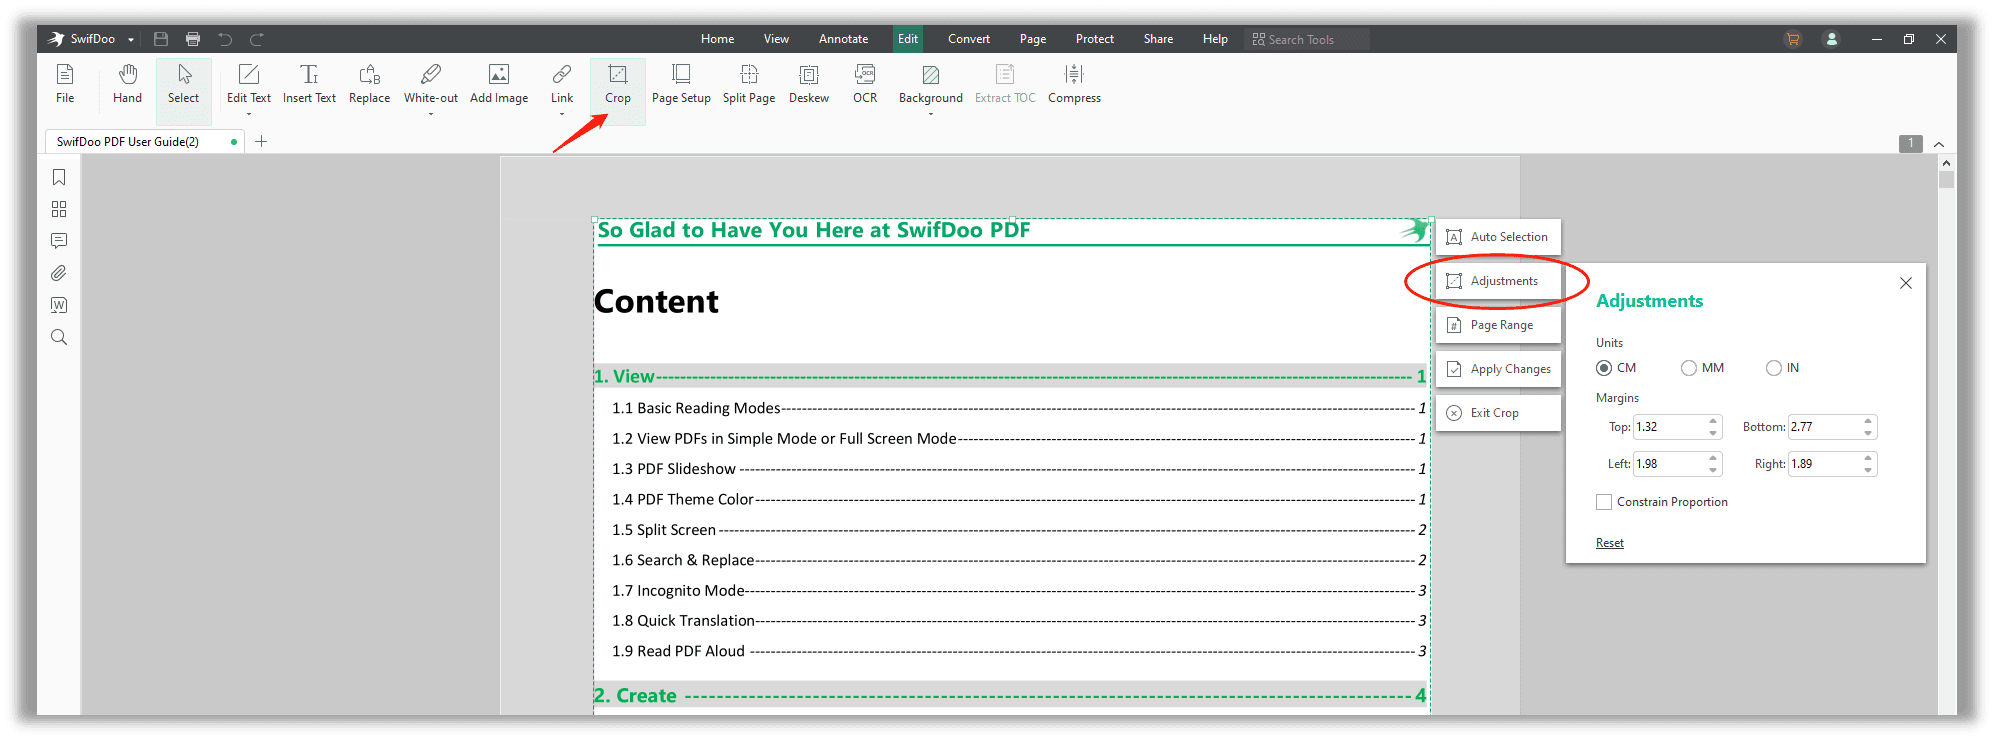Redo the last action
This screenshot has width=1996, height=741.
[x=257, y=39]
